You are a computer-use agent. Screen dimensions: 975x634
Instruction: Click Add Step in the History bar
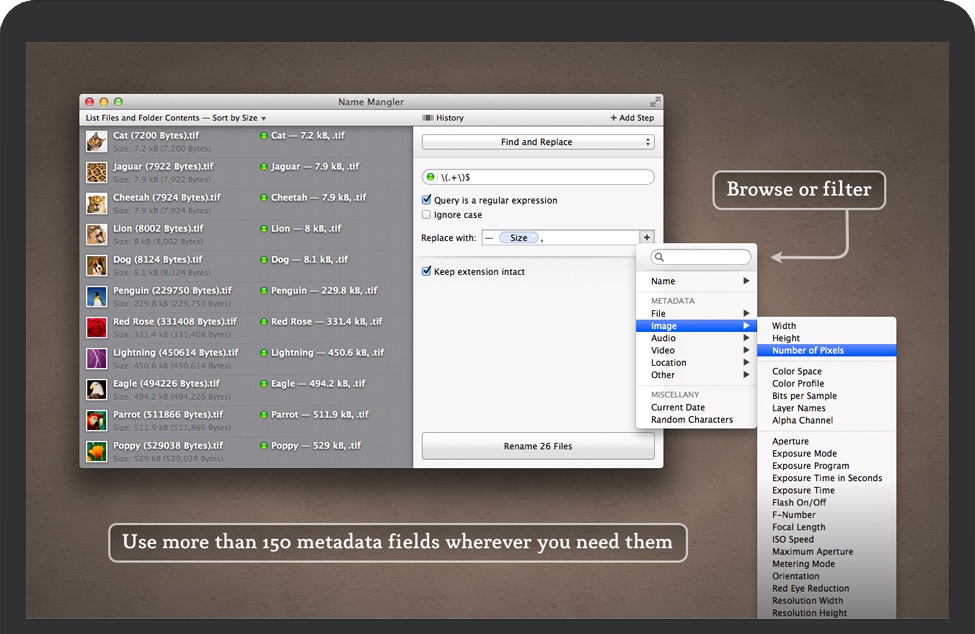click(x=632, y=117)
